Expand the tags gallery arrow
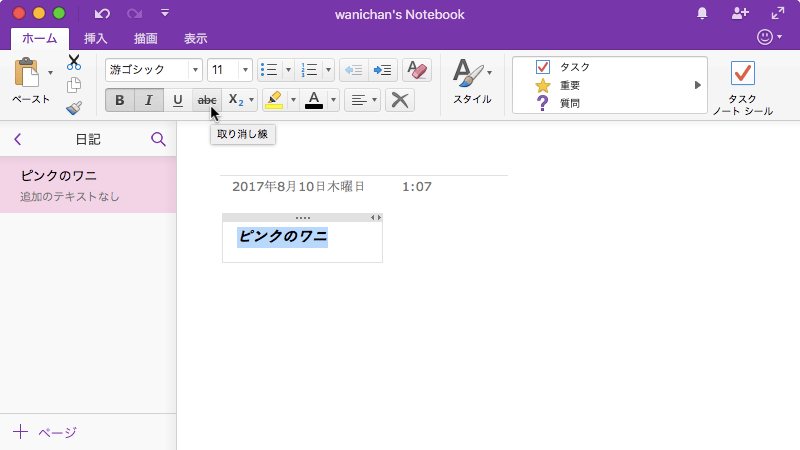 point(697,85)
